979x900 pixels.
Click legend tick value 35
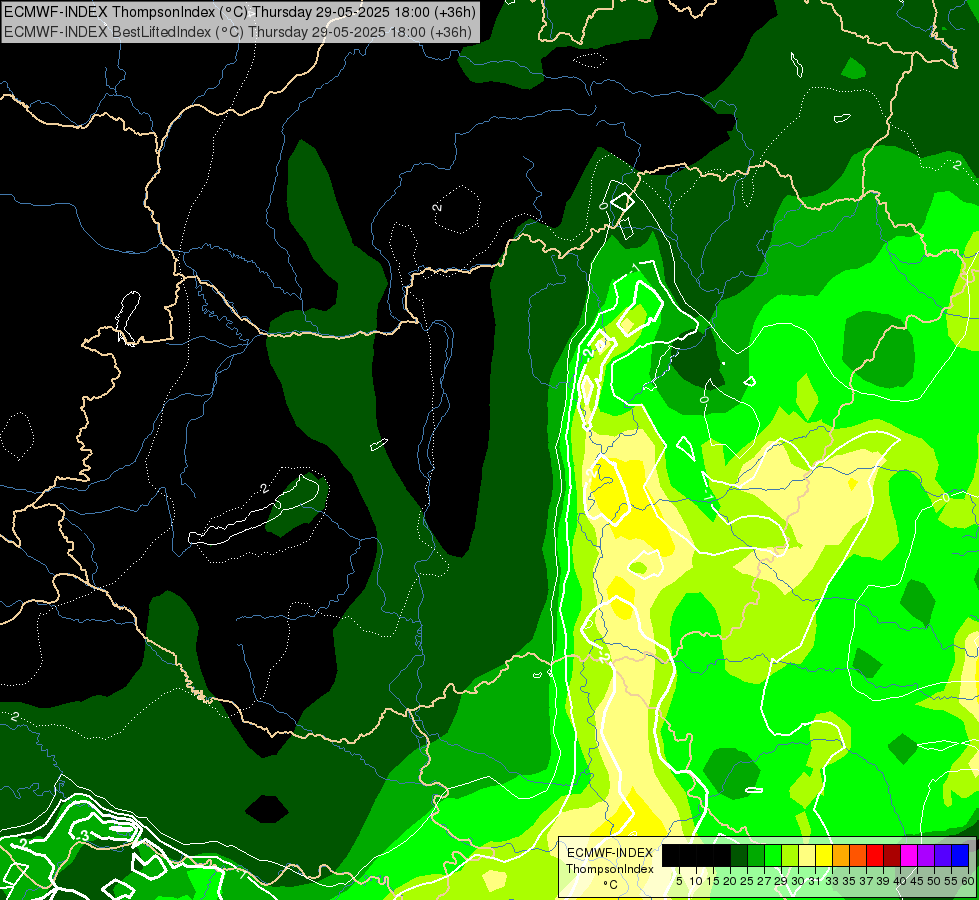point(849,881)
